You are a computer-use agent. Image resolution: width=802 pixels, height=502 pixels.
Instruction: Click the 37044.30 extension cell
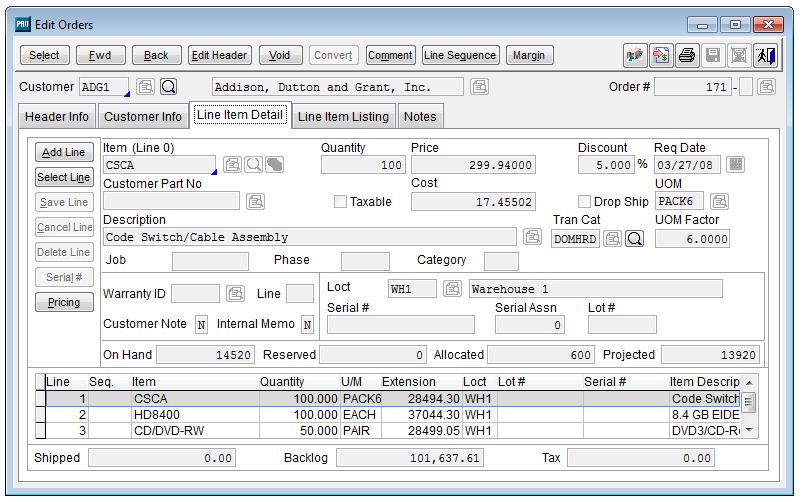[x=421, y=414]
